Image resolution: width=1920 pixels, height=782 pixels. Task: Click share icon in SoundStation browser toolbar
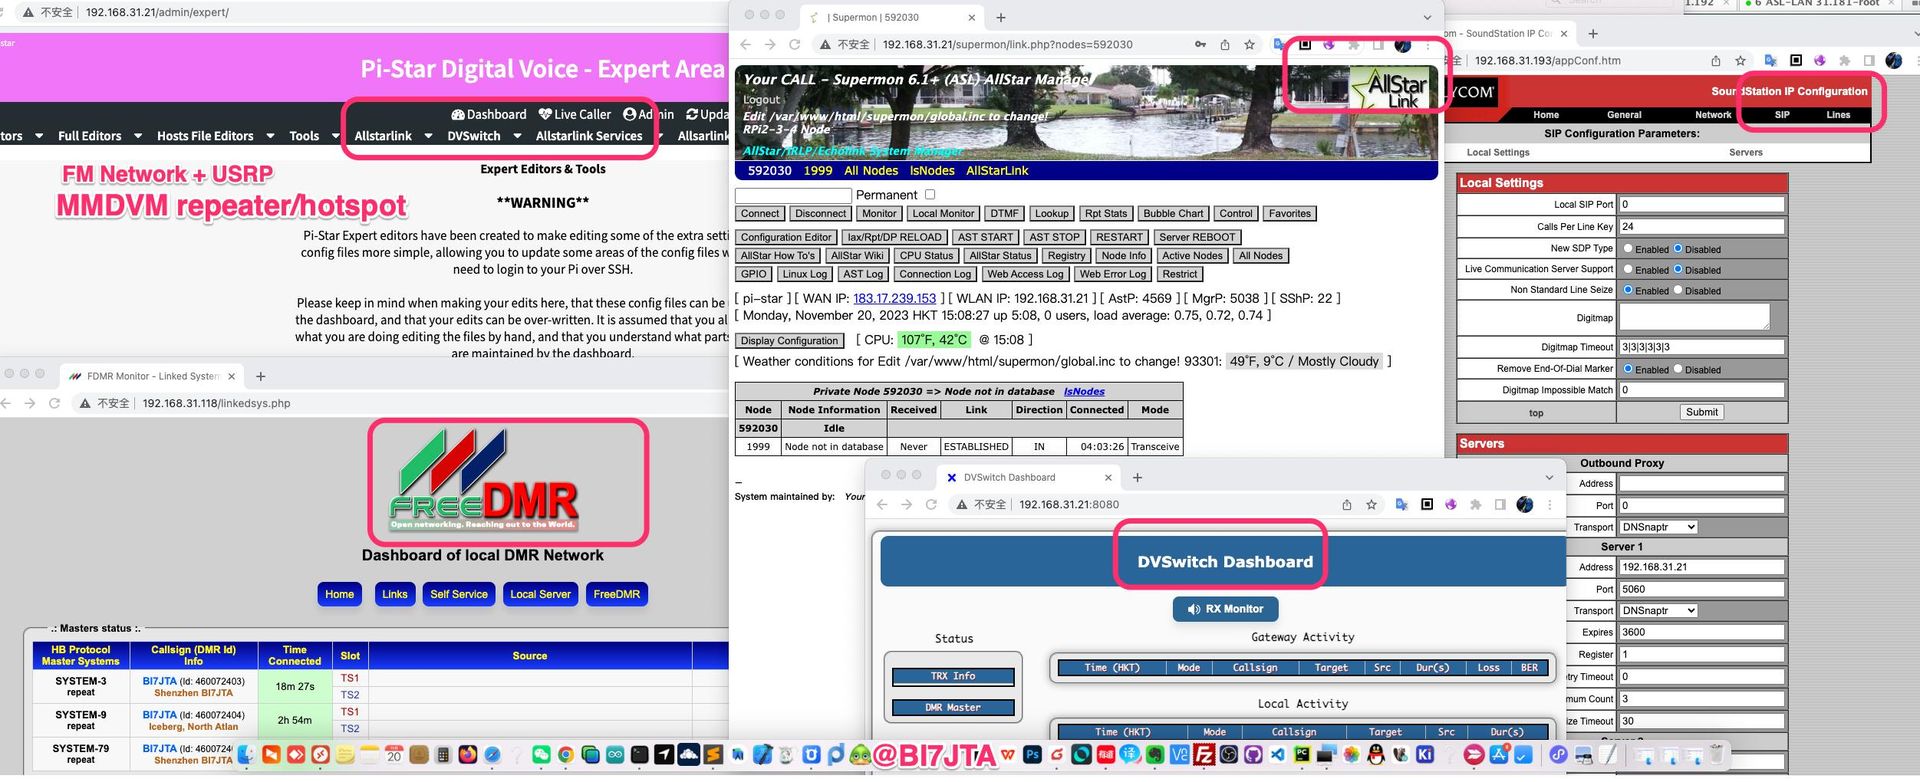click(x=1715, y=61)
